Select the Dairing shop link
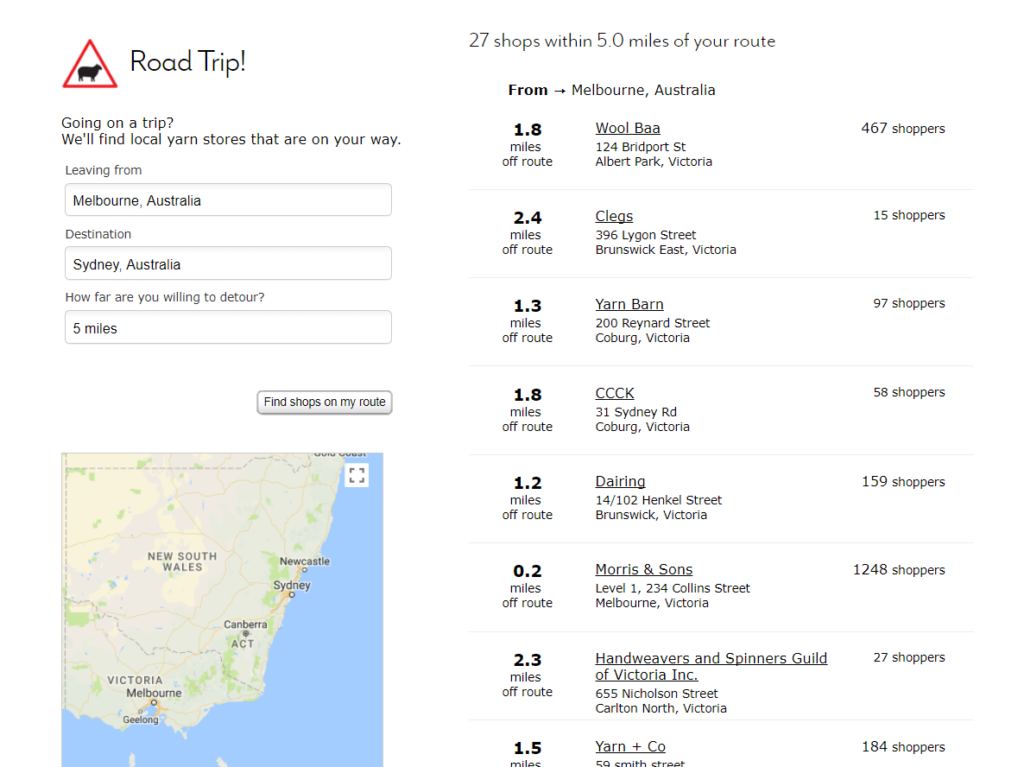The image size is (1024, 767). coord(620,481)
